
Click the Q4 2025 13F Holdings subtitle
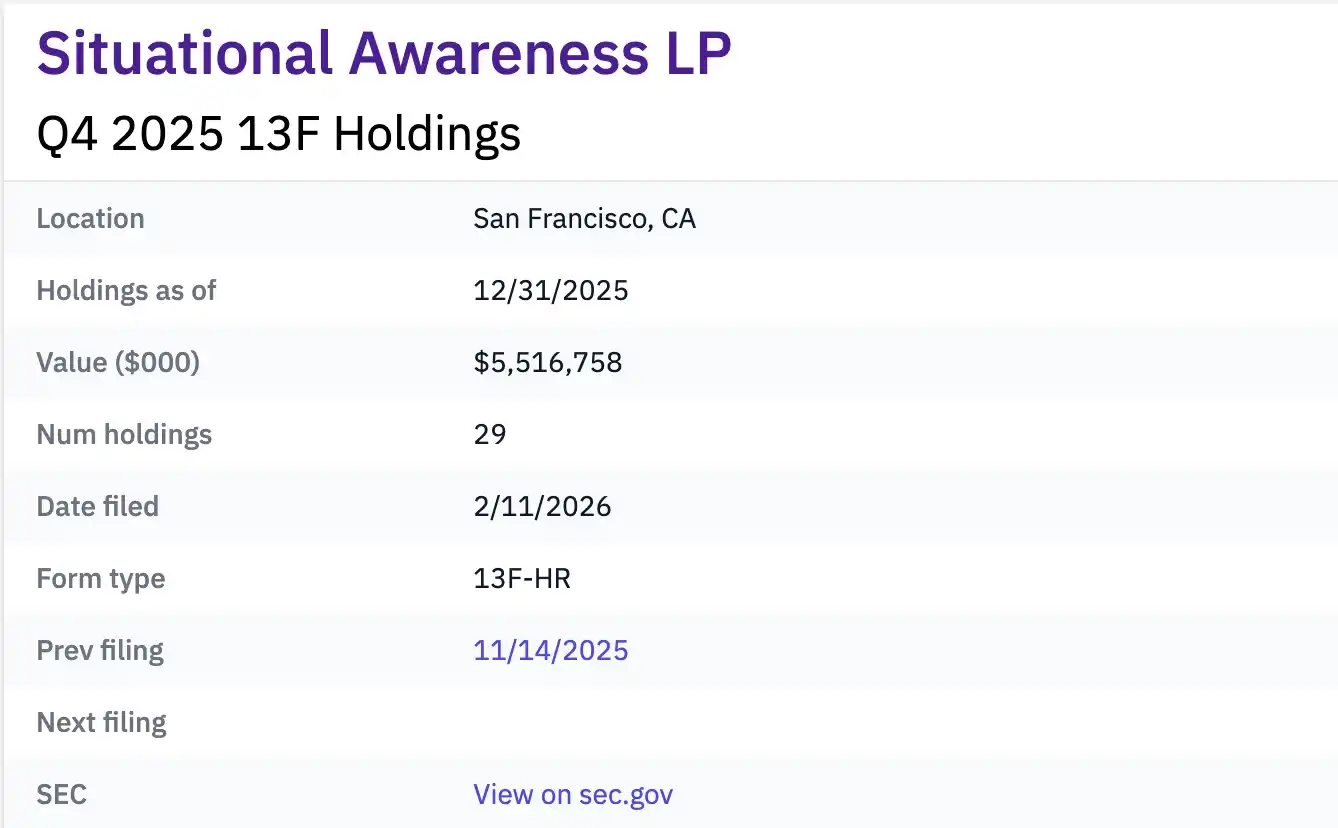pos(278,133)
